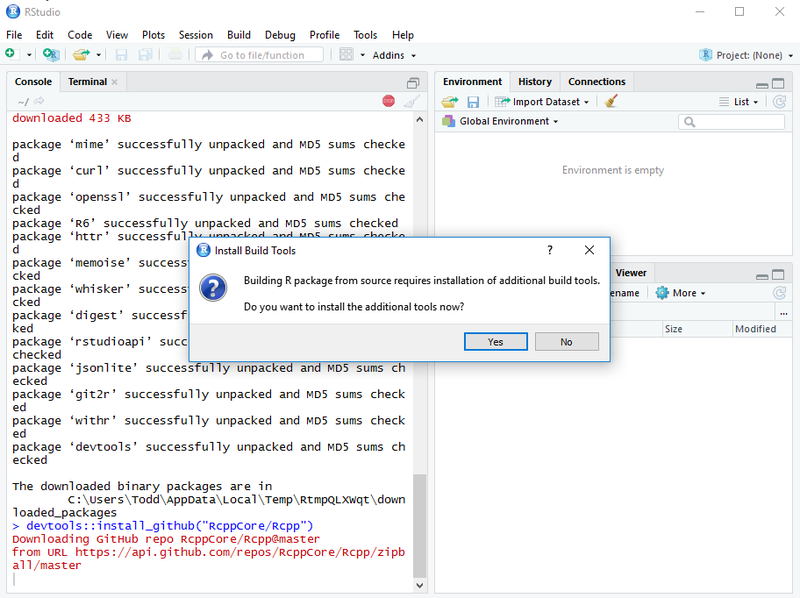Click the view working directory arrow icon
Viewport: 800px width, 598px height.
[x=39, y=101]
